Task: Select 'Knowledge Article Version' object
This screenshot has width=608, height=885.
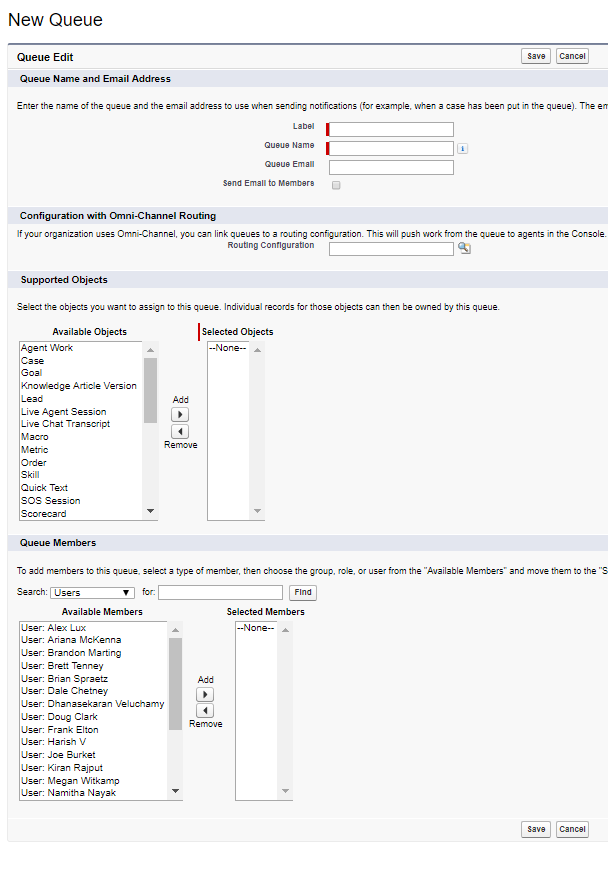Action: 81,386
